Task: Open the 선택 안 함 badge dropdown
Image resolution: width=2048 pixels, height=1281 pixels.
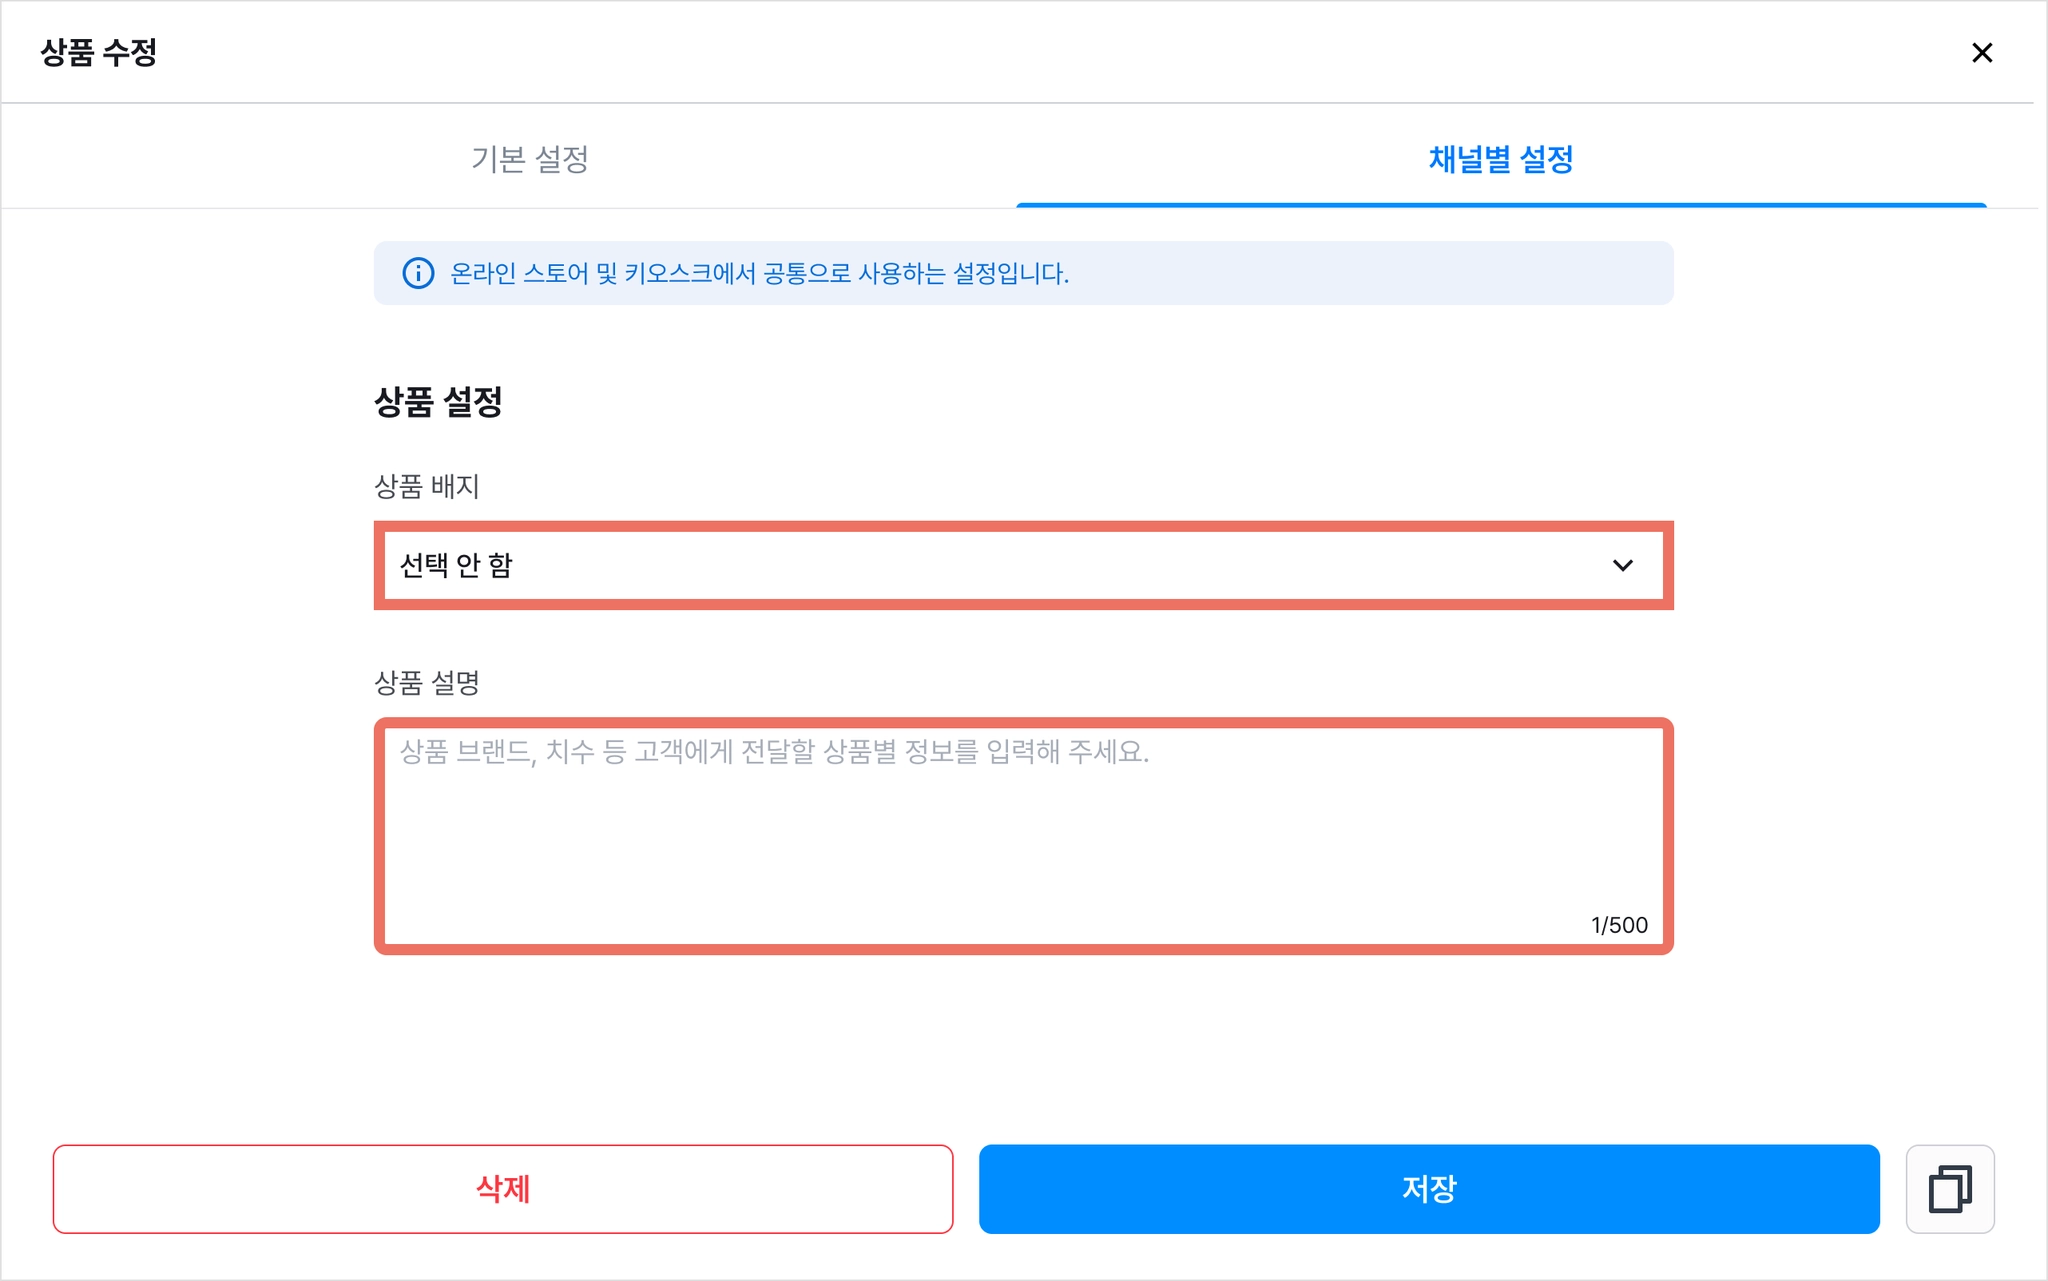Action: tap(1023, 566)
